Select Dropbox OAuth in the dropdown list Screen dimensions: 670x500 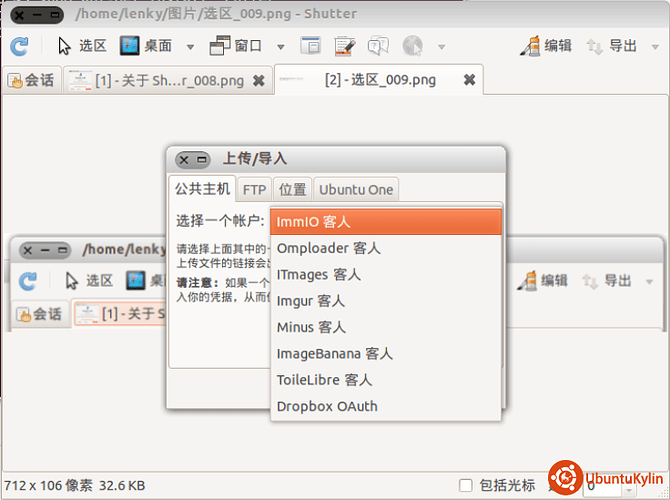point(327,406)
